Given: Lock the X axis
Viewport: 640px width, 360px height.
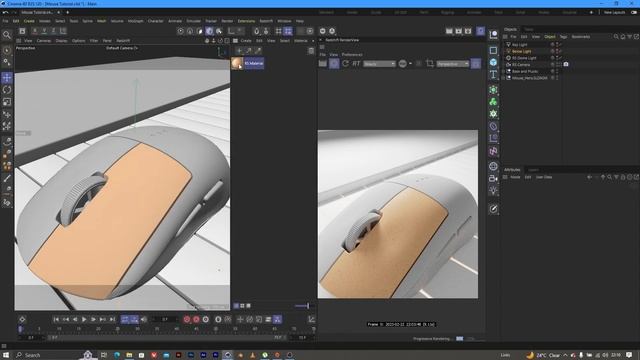Looking at the screenshot, I should pyautogui.click(x=35, y=31).
